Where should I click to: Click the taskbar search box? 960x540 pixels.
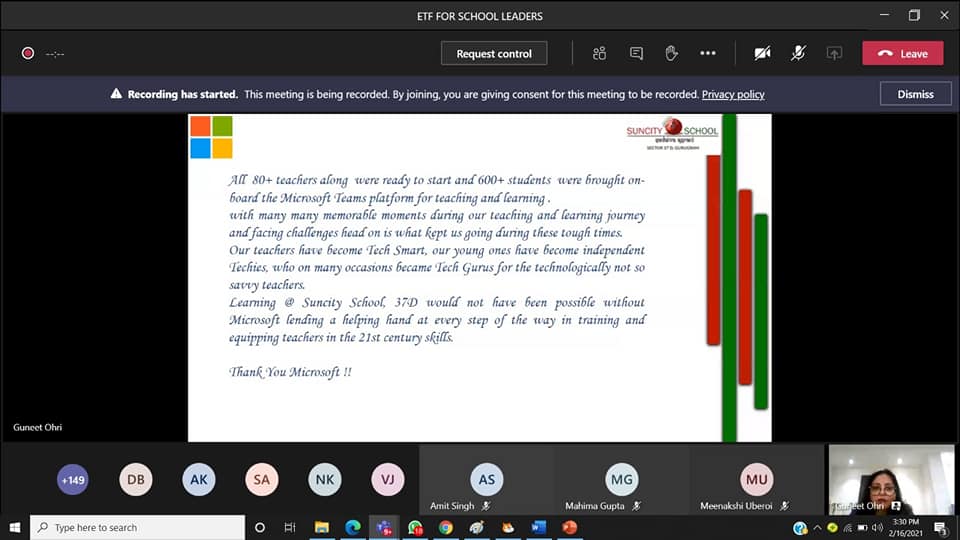(x=137, y=527)
